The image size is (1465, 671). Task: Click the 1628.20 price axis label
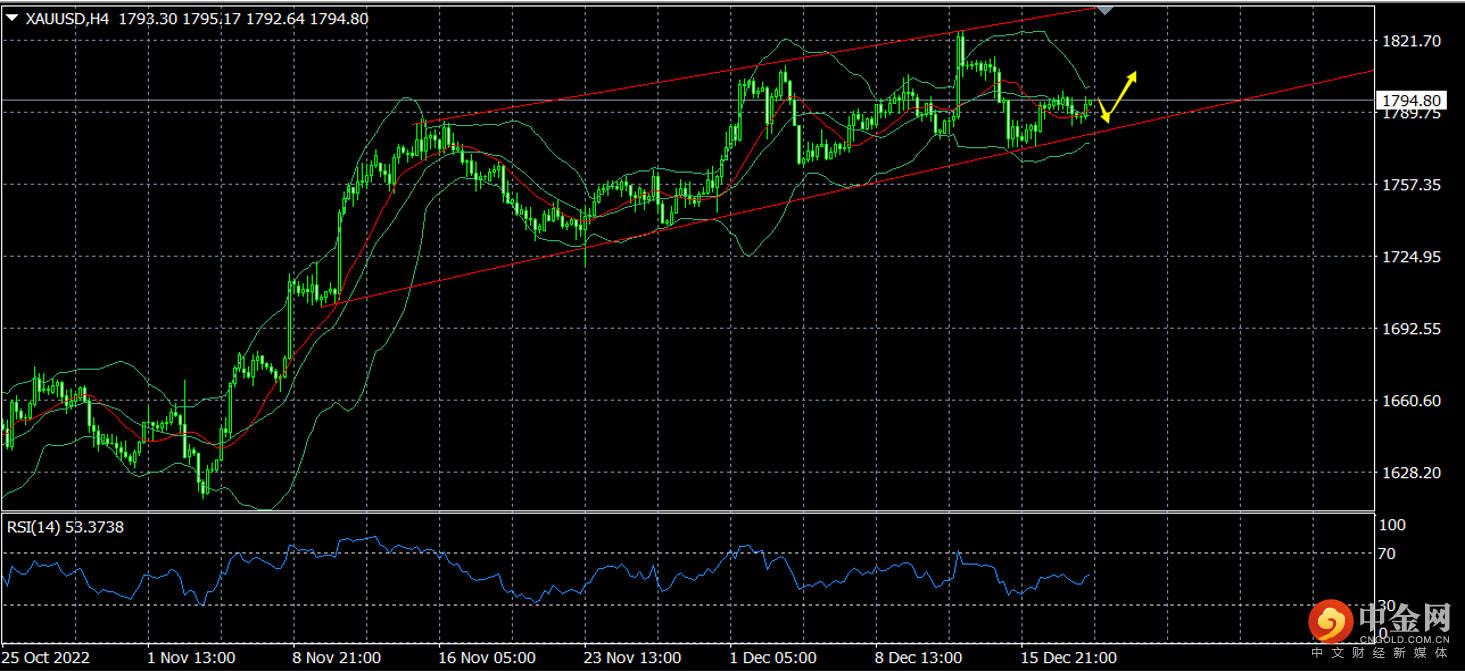[x=1410, y=472]
